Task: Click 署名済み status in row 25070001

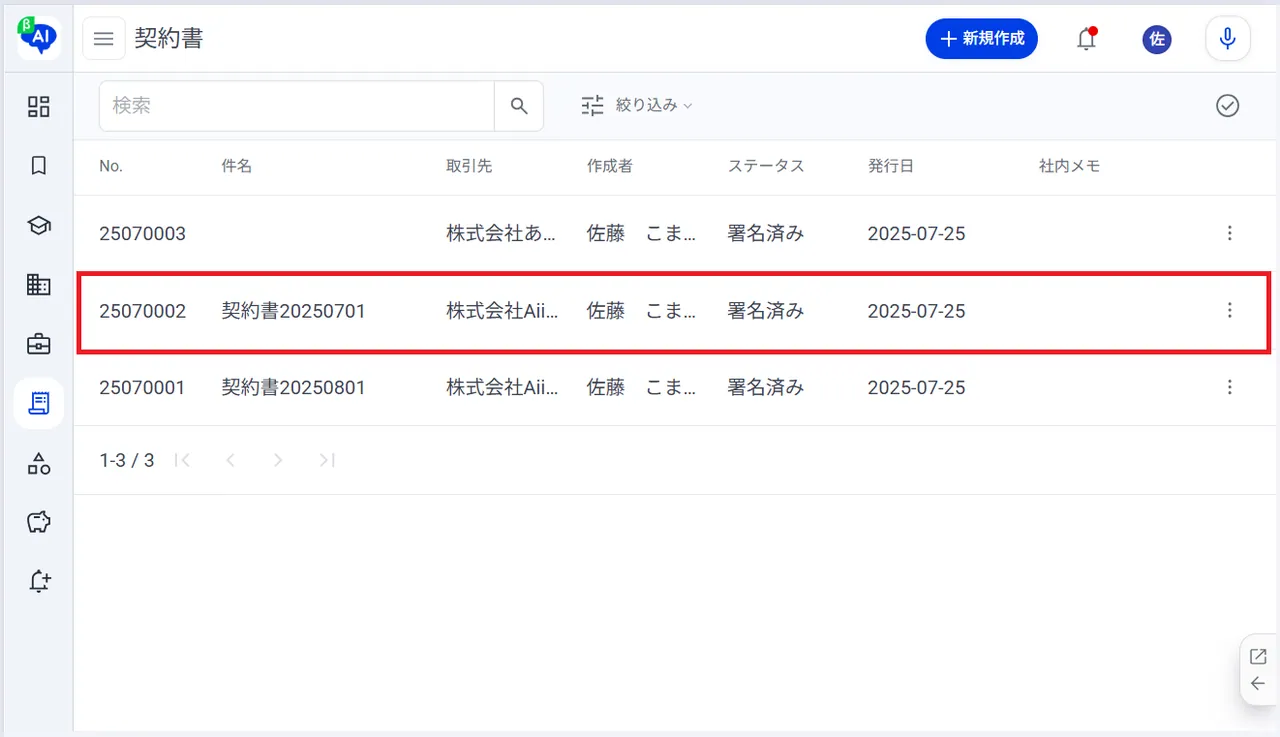Action: point(766,388)
